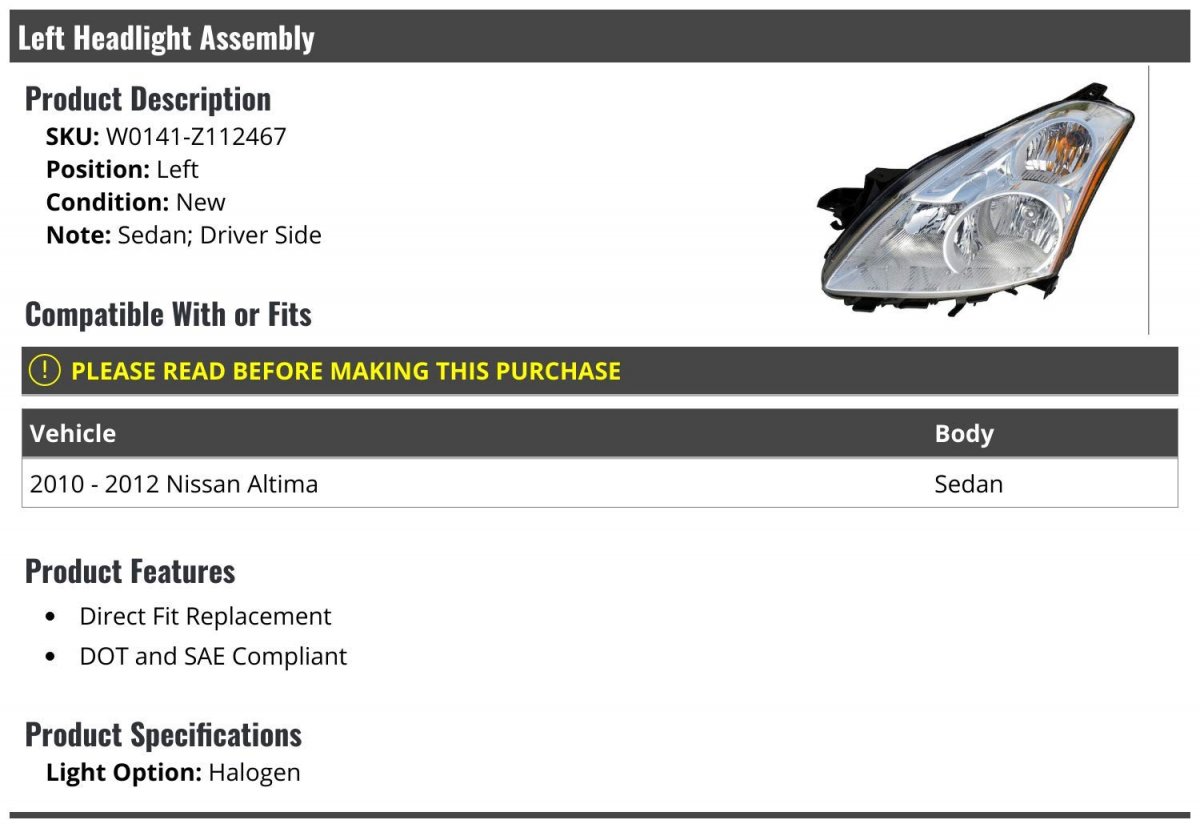Click the Left Headlight Assembly title bar
The image size is (1200, 828).
tap(166, 38)
